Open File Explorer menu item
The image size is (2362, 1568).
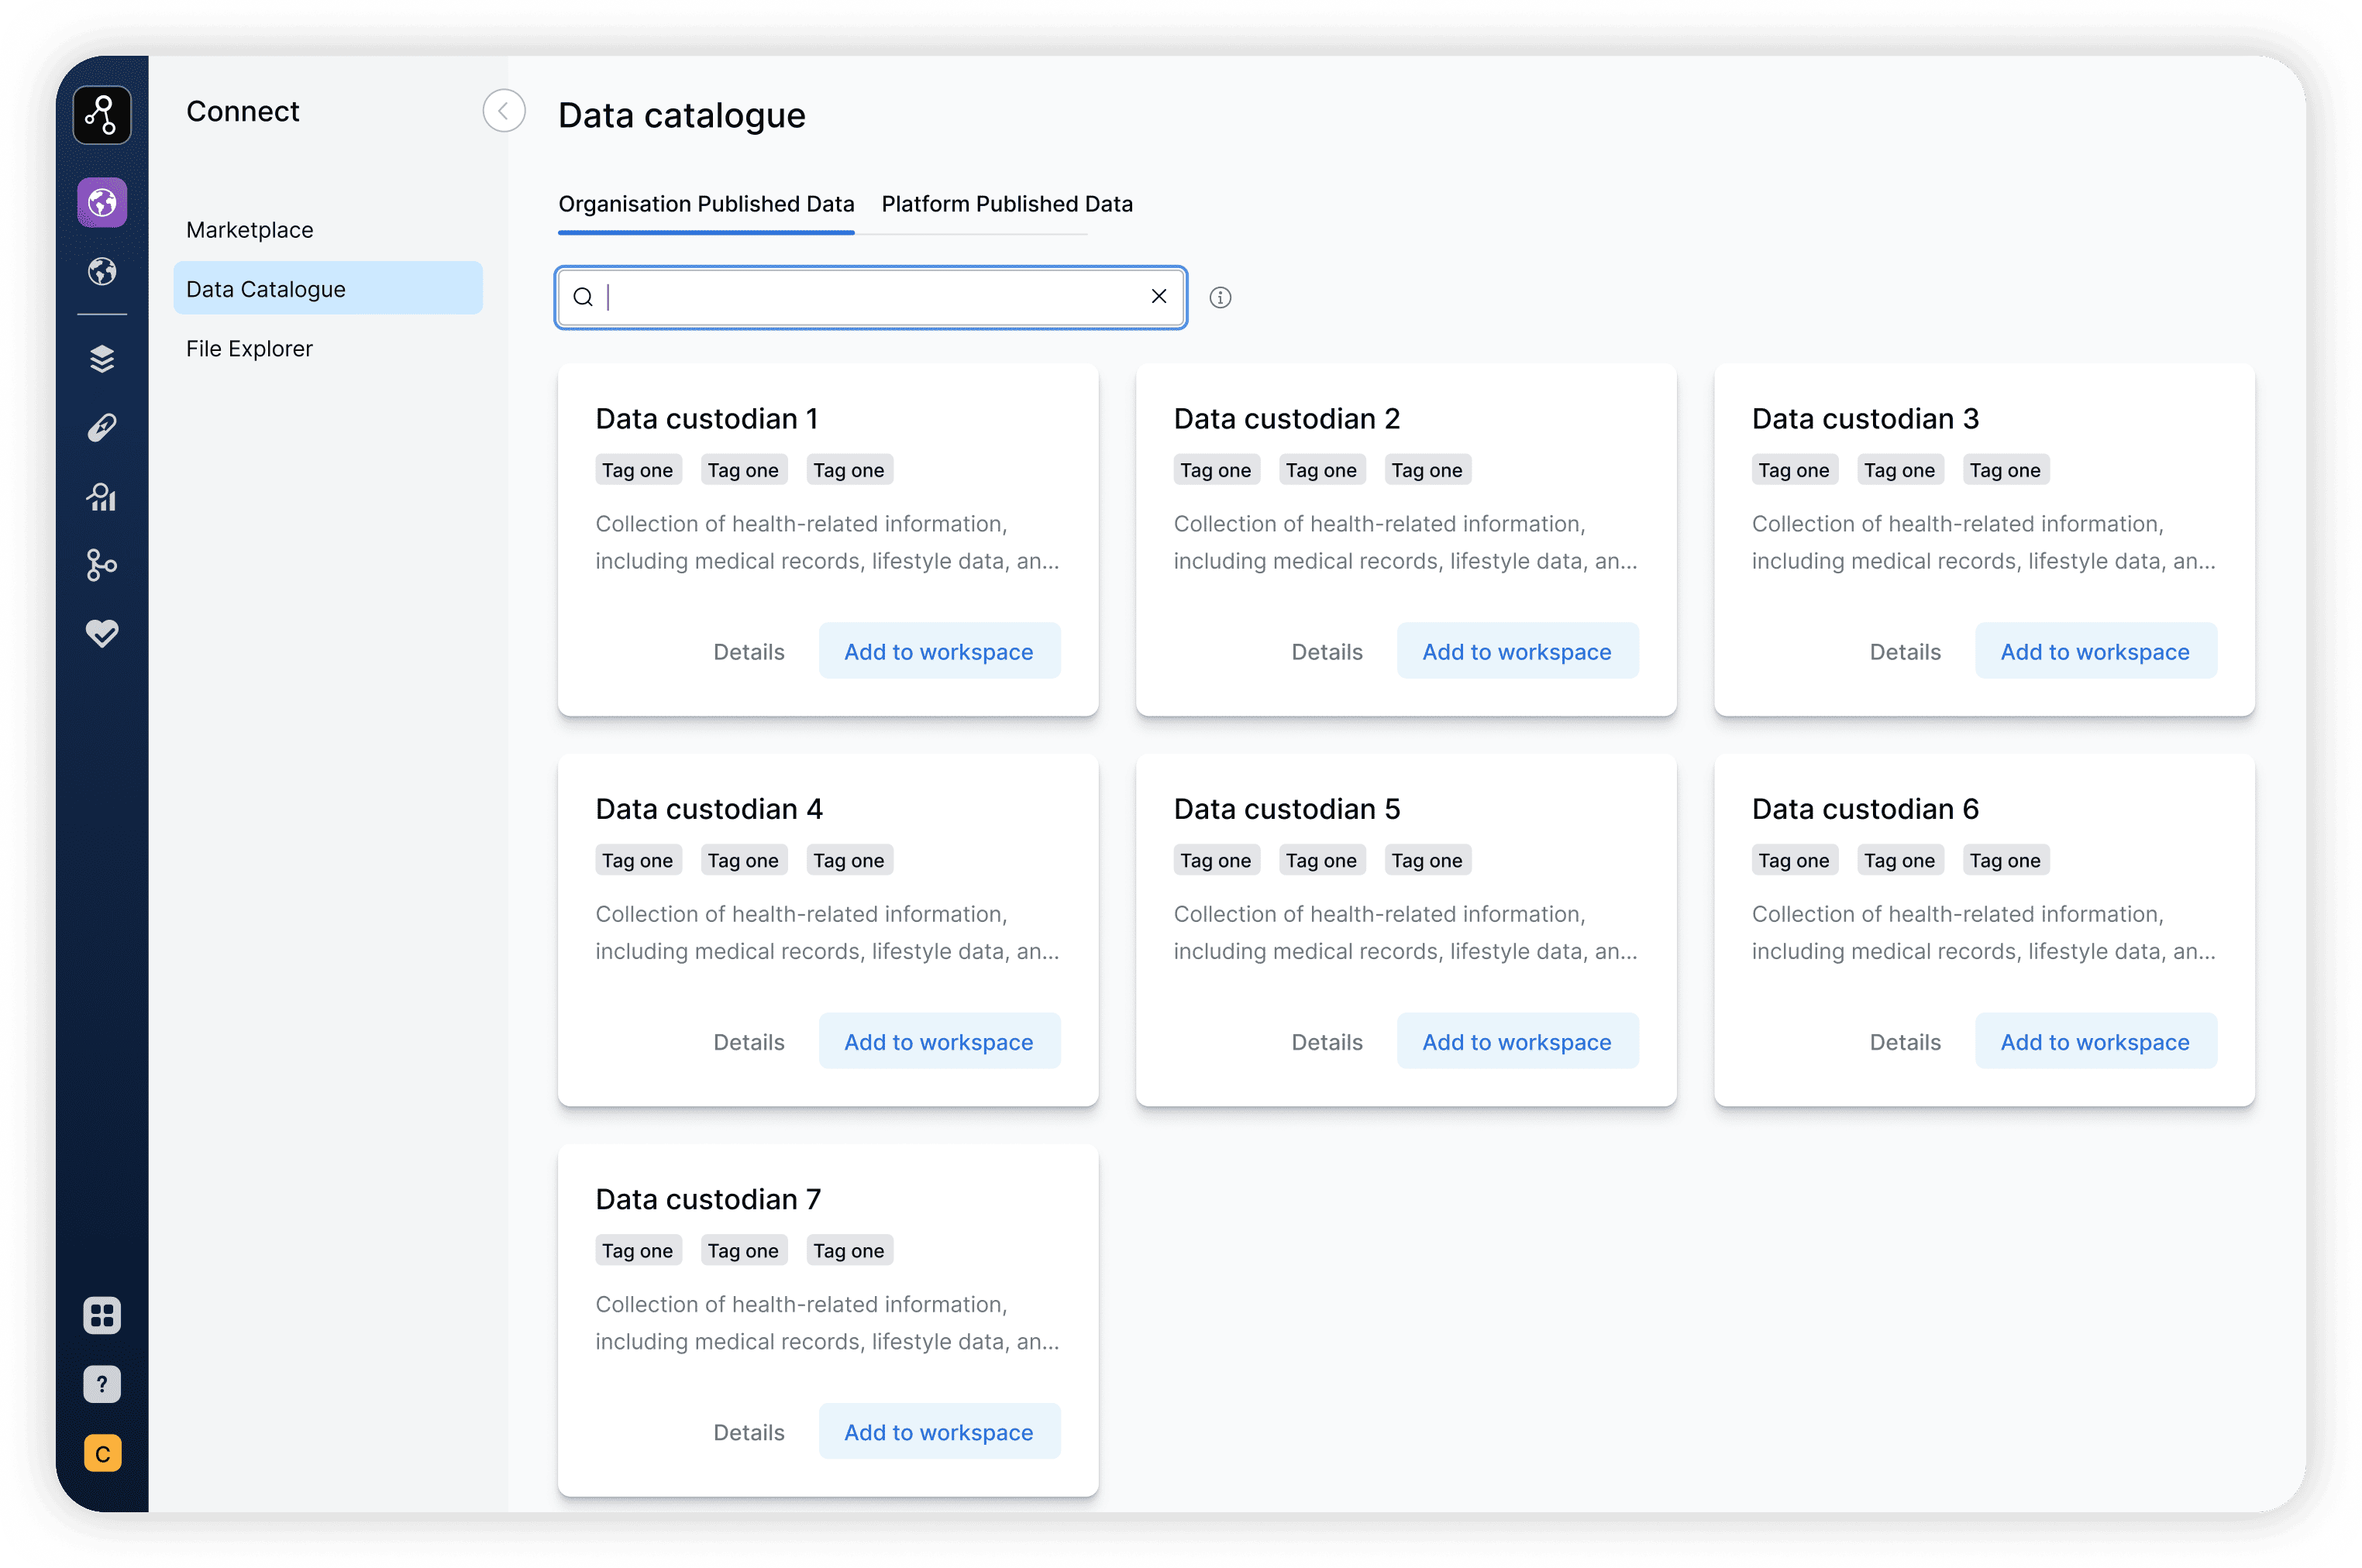250,348
